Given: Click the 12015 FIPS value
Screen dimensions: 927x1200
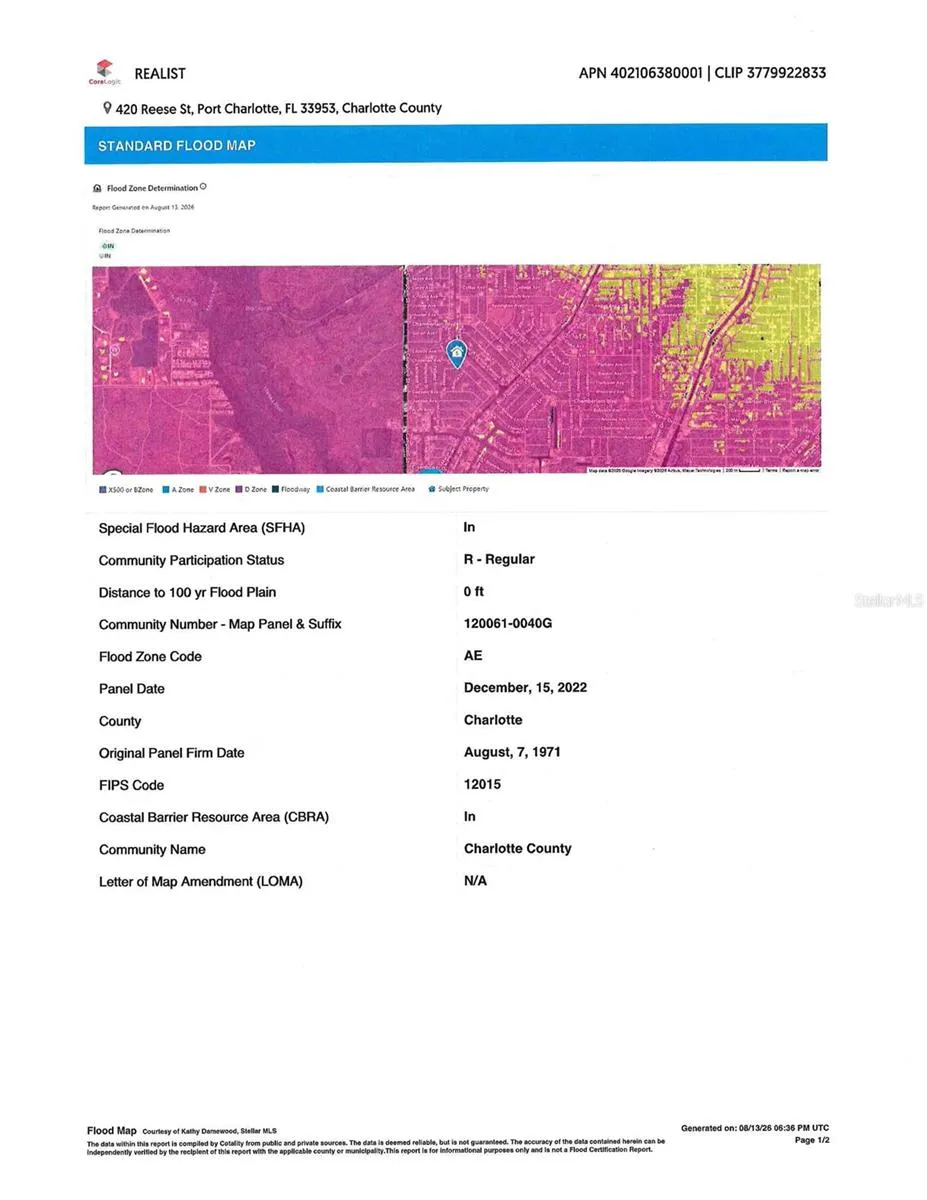Looking at the screenshot, I should (x=482, y=784).
